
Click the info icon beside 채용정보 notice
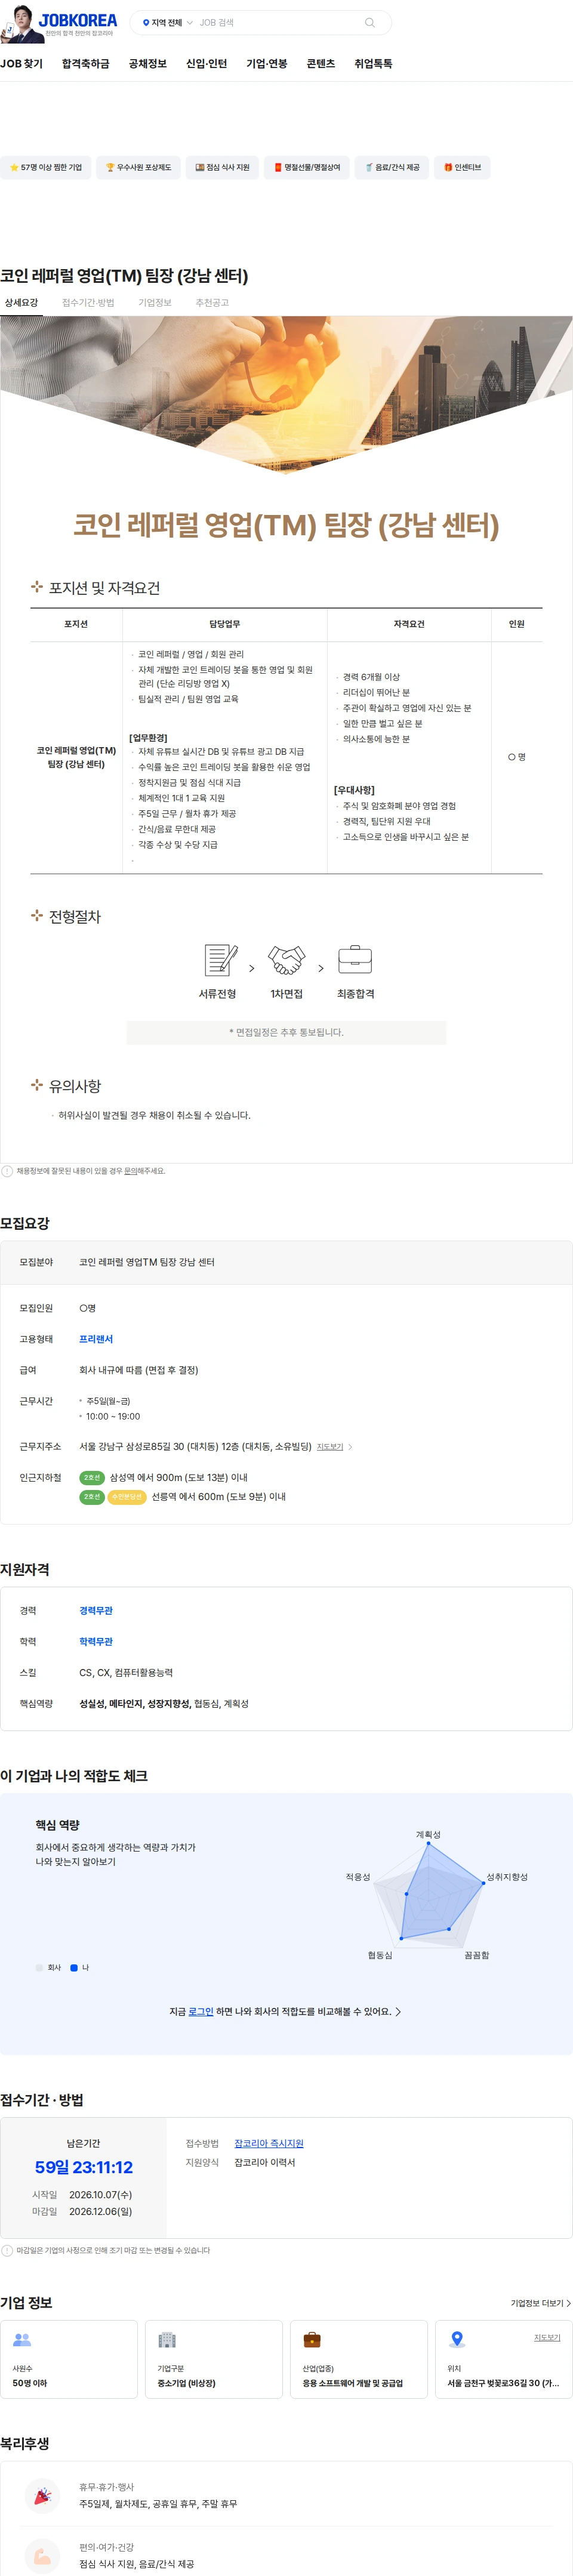click(7, 1171)
